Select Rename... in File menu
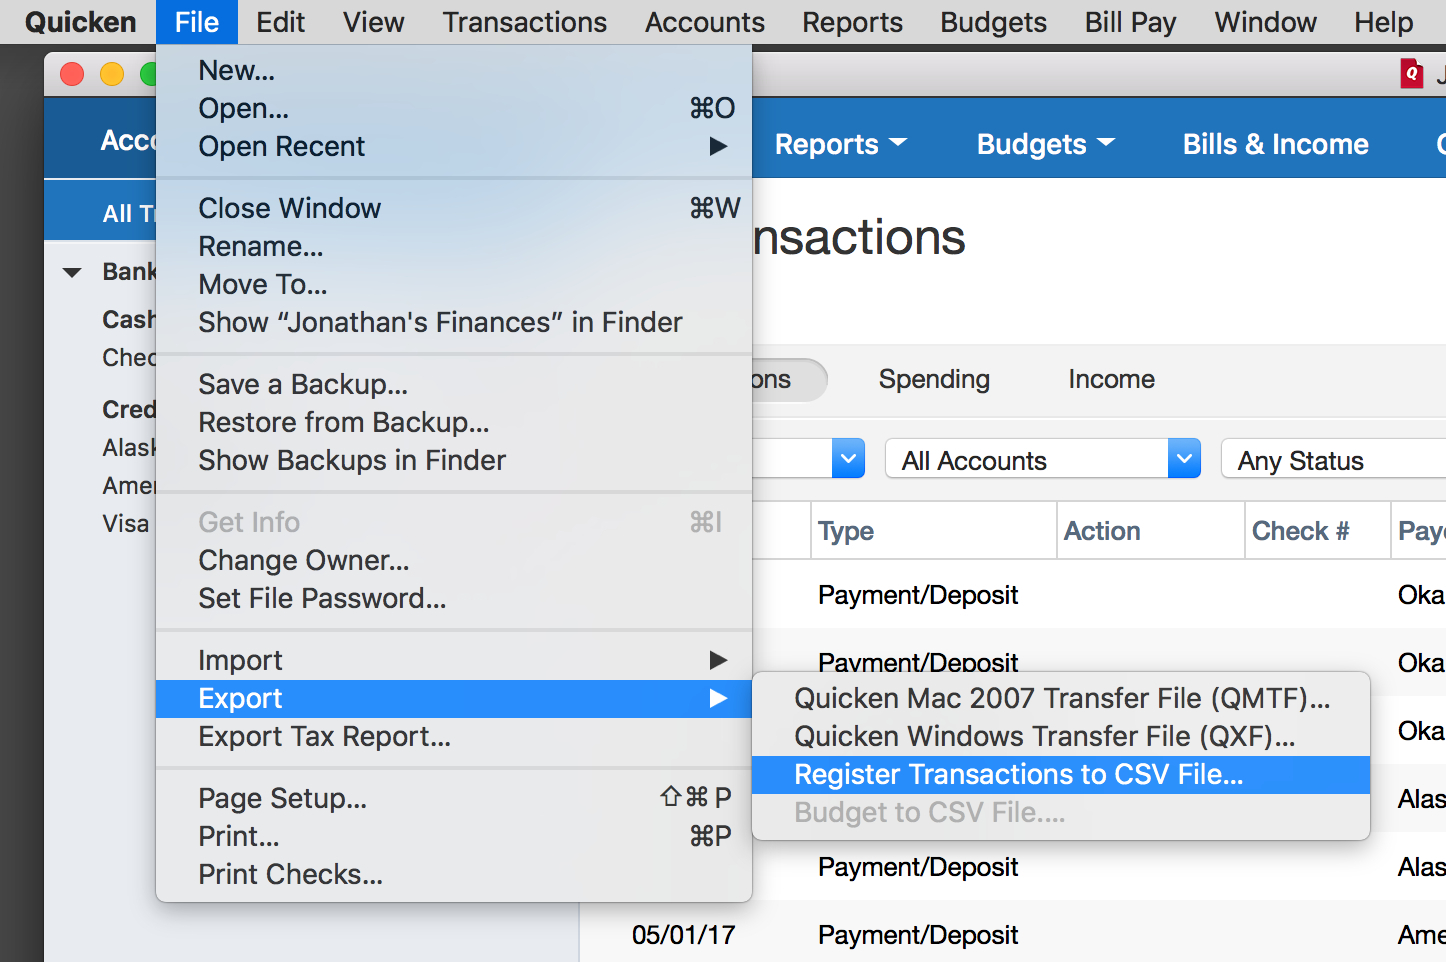Screen dimensions: 1446x962 (454, 247)
